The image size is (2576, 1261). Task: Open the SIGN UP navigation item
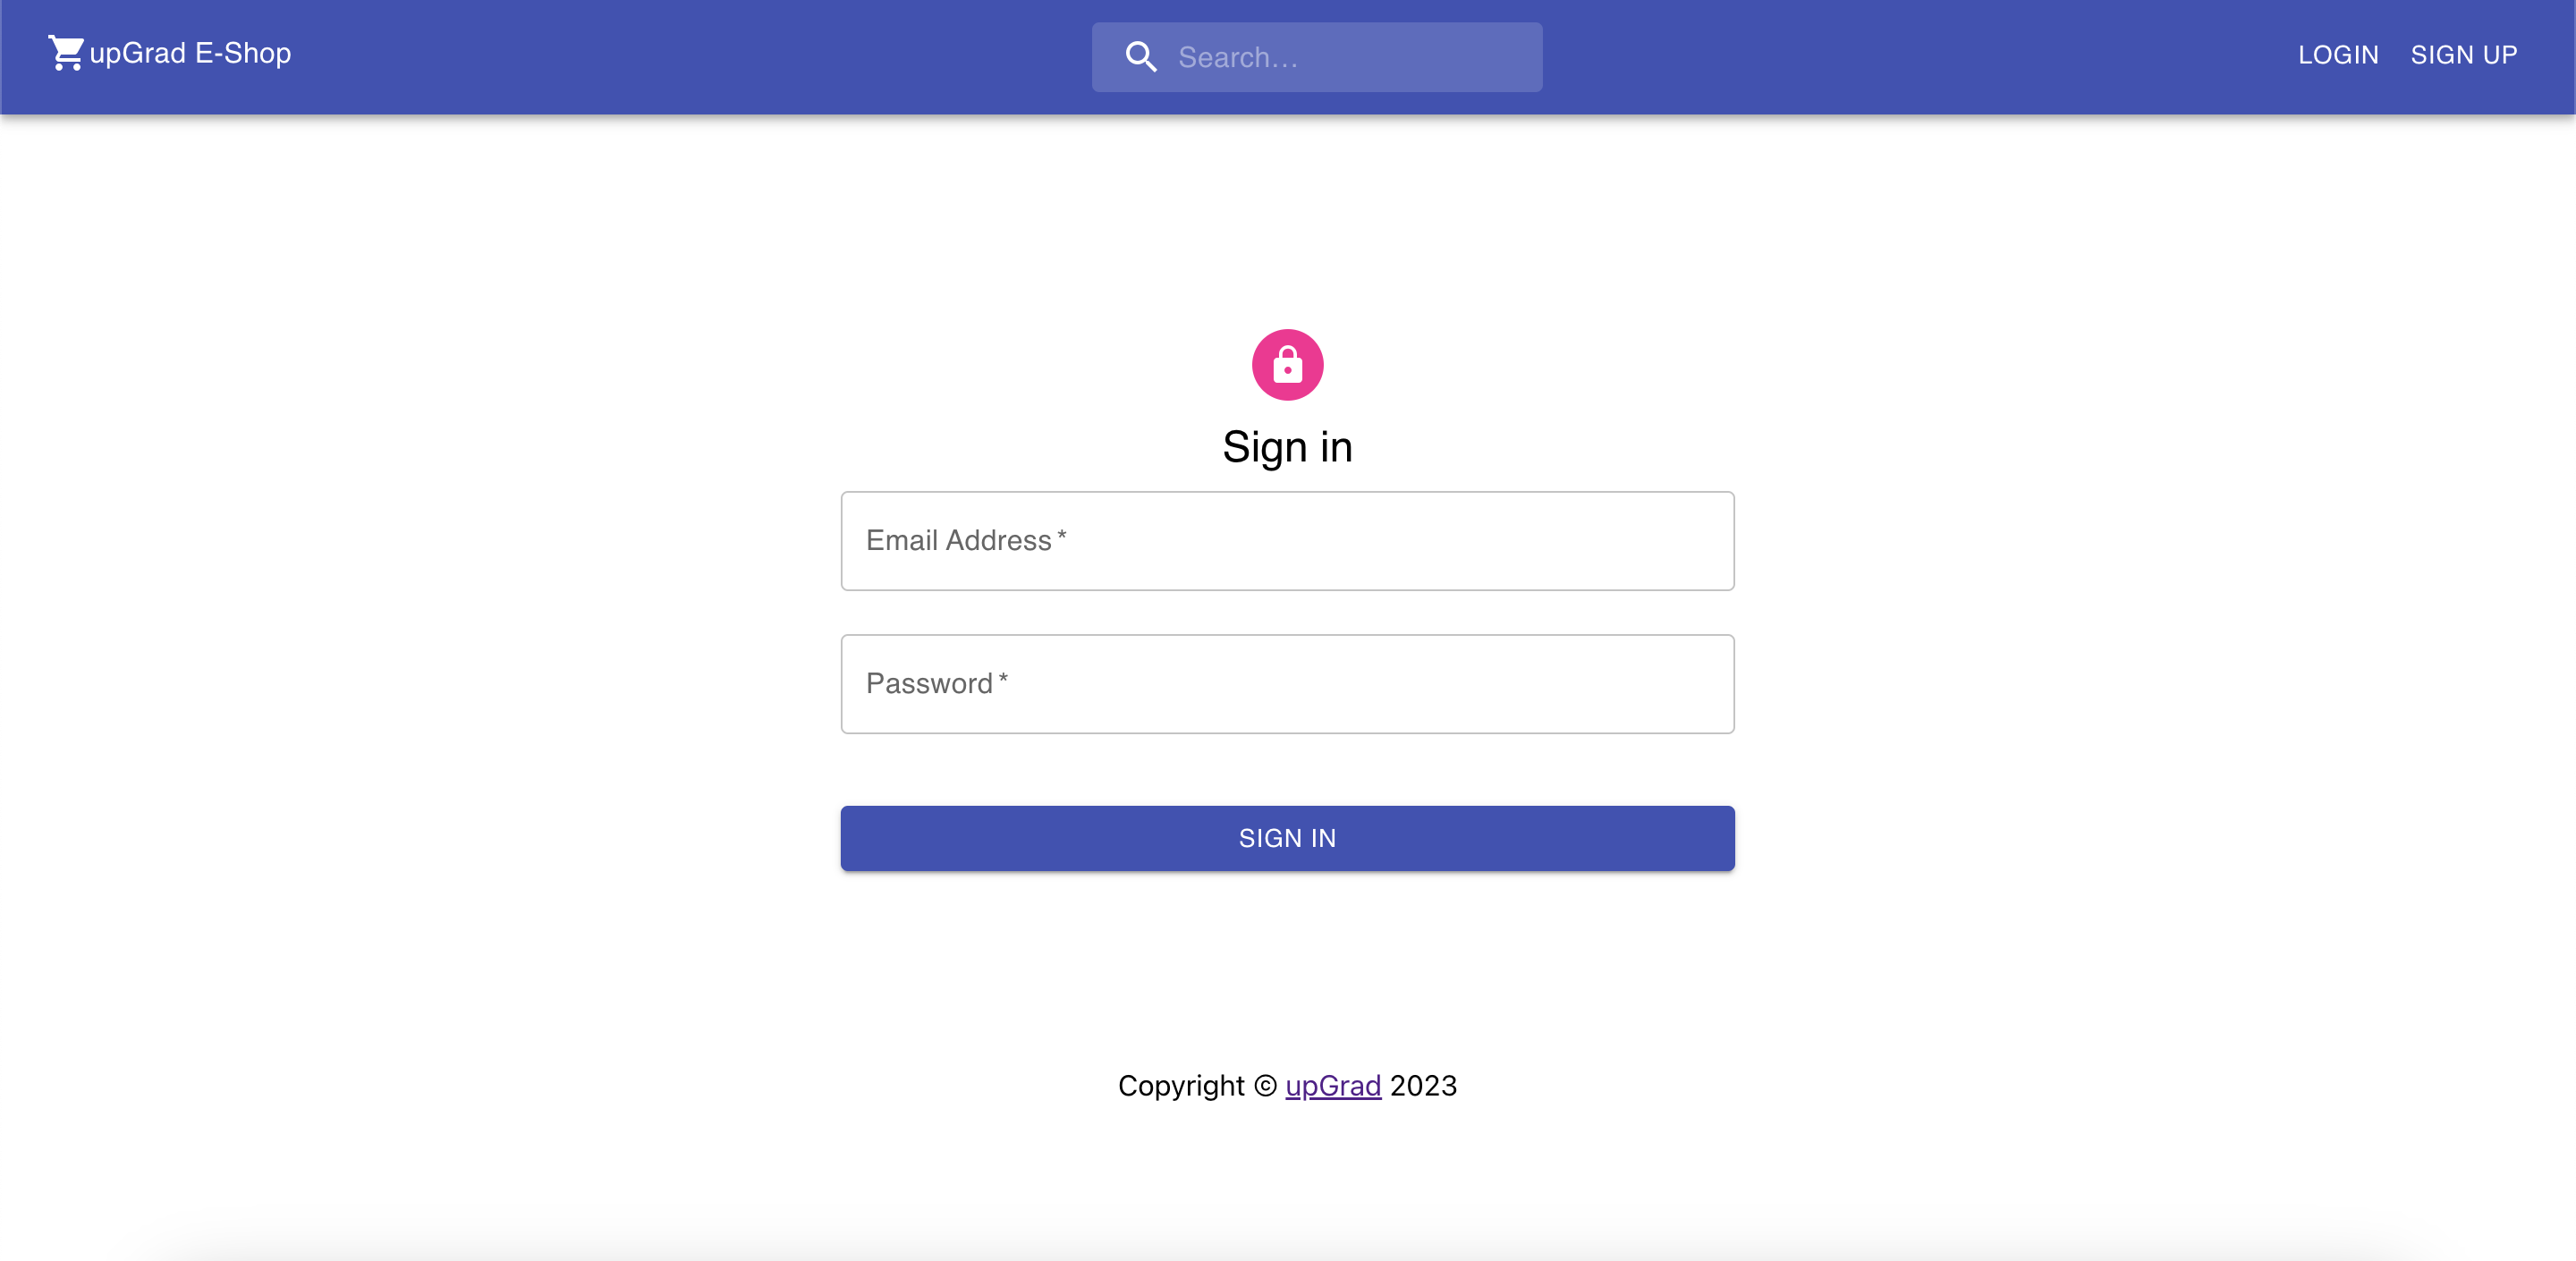click(2464, 55)
